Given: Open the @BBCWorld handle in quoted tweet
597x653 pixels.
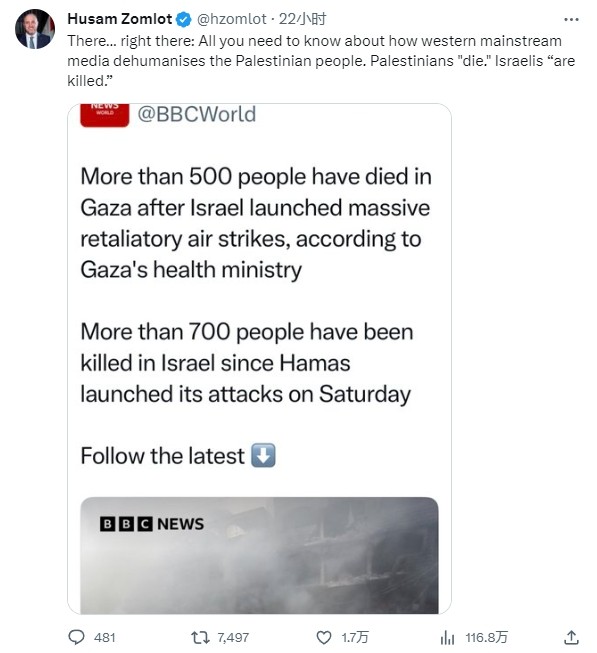Looking at the screenshot, I should (197, 114).
